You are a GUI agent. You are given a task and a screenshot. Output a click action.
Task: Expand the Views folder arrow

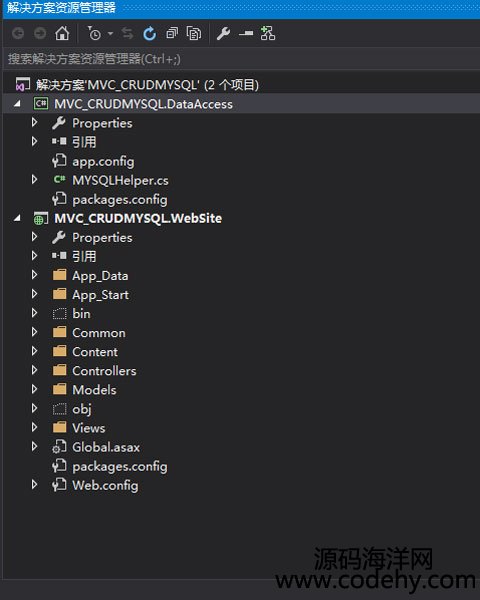(34, 427)
